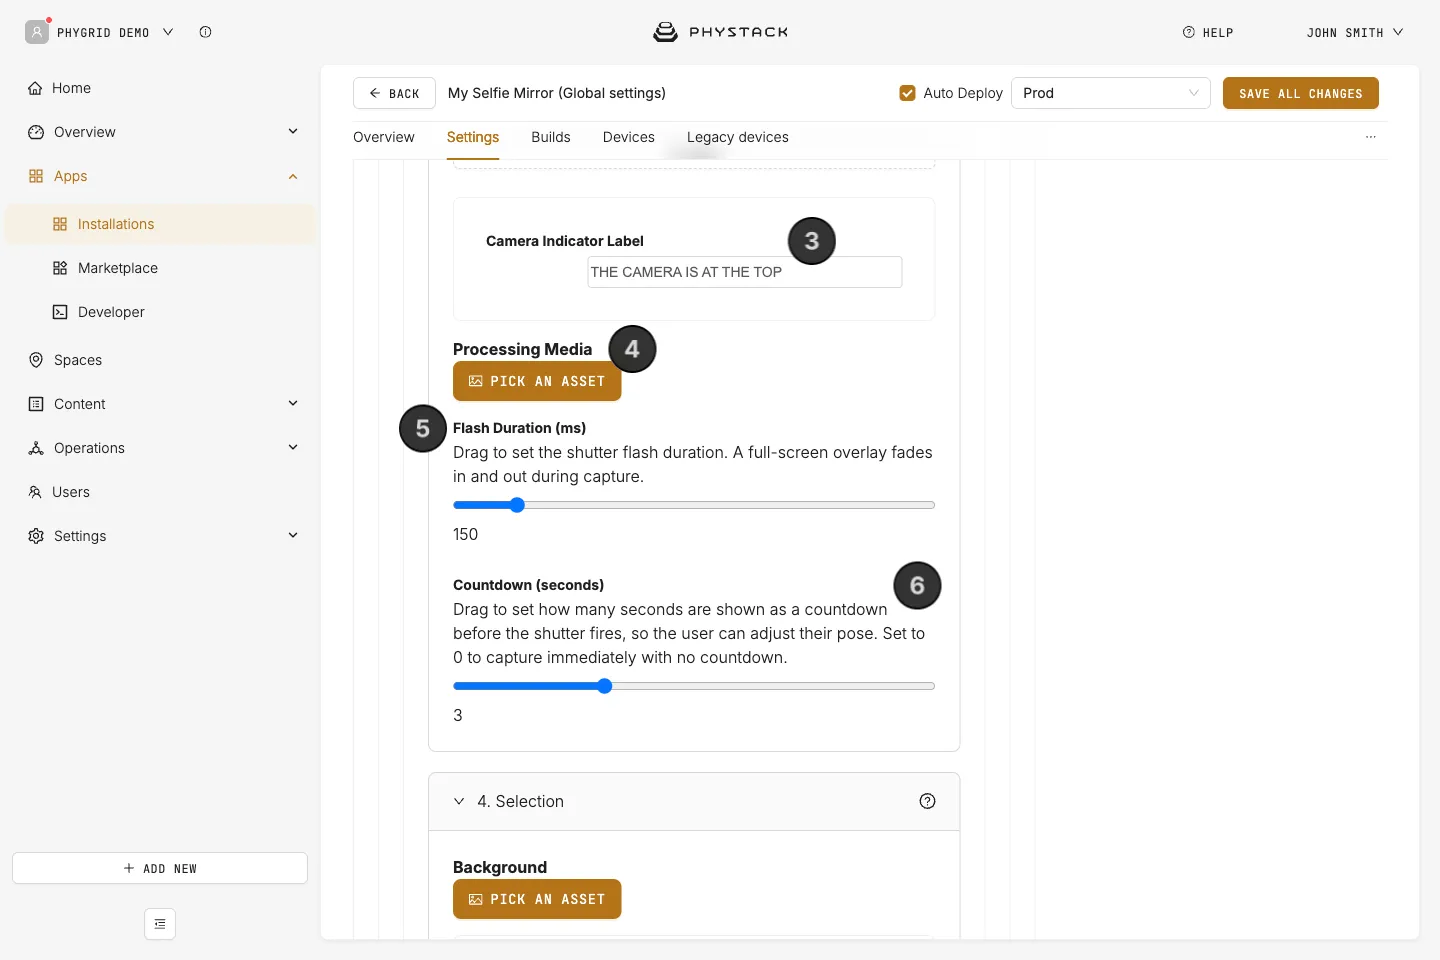Viewport: 1440px width, 960px height.
Task: Pick an asset for Background
Action: click(x=537, y=899)
